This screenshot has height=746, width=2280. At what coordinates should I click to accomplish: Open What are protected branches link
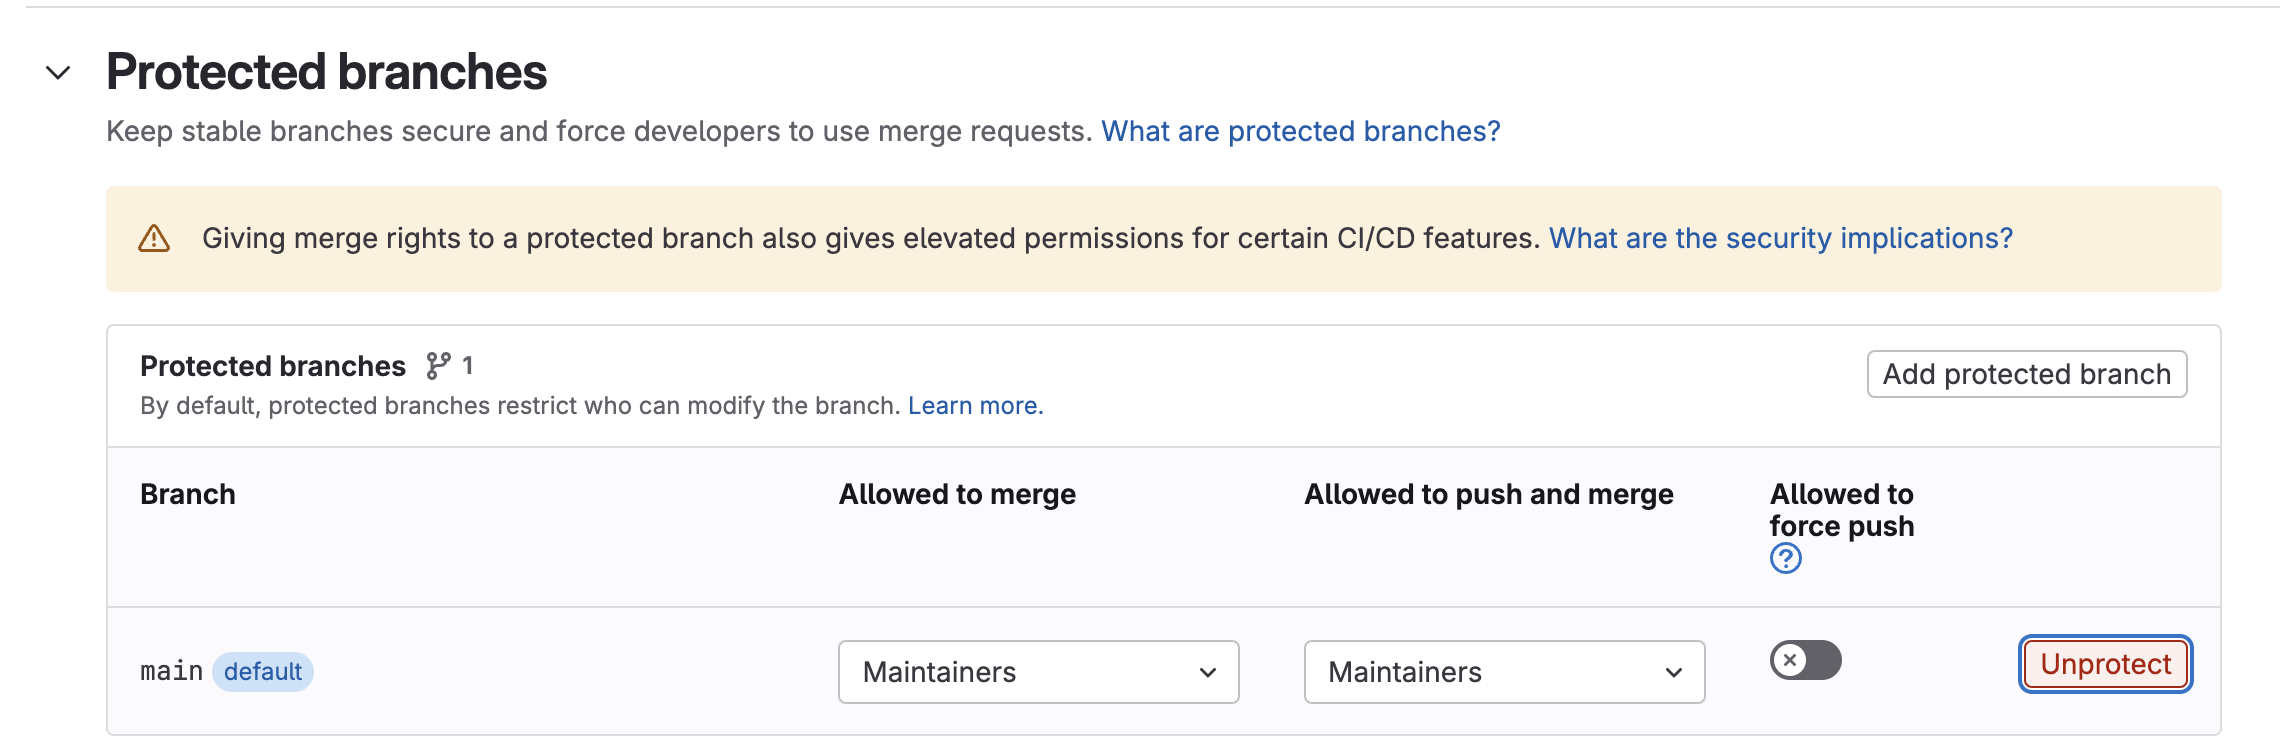point(1301,131)
